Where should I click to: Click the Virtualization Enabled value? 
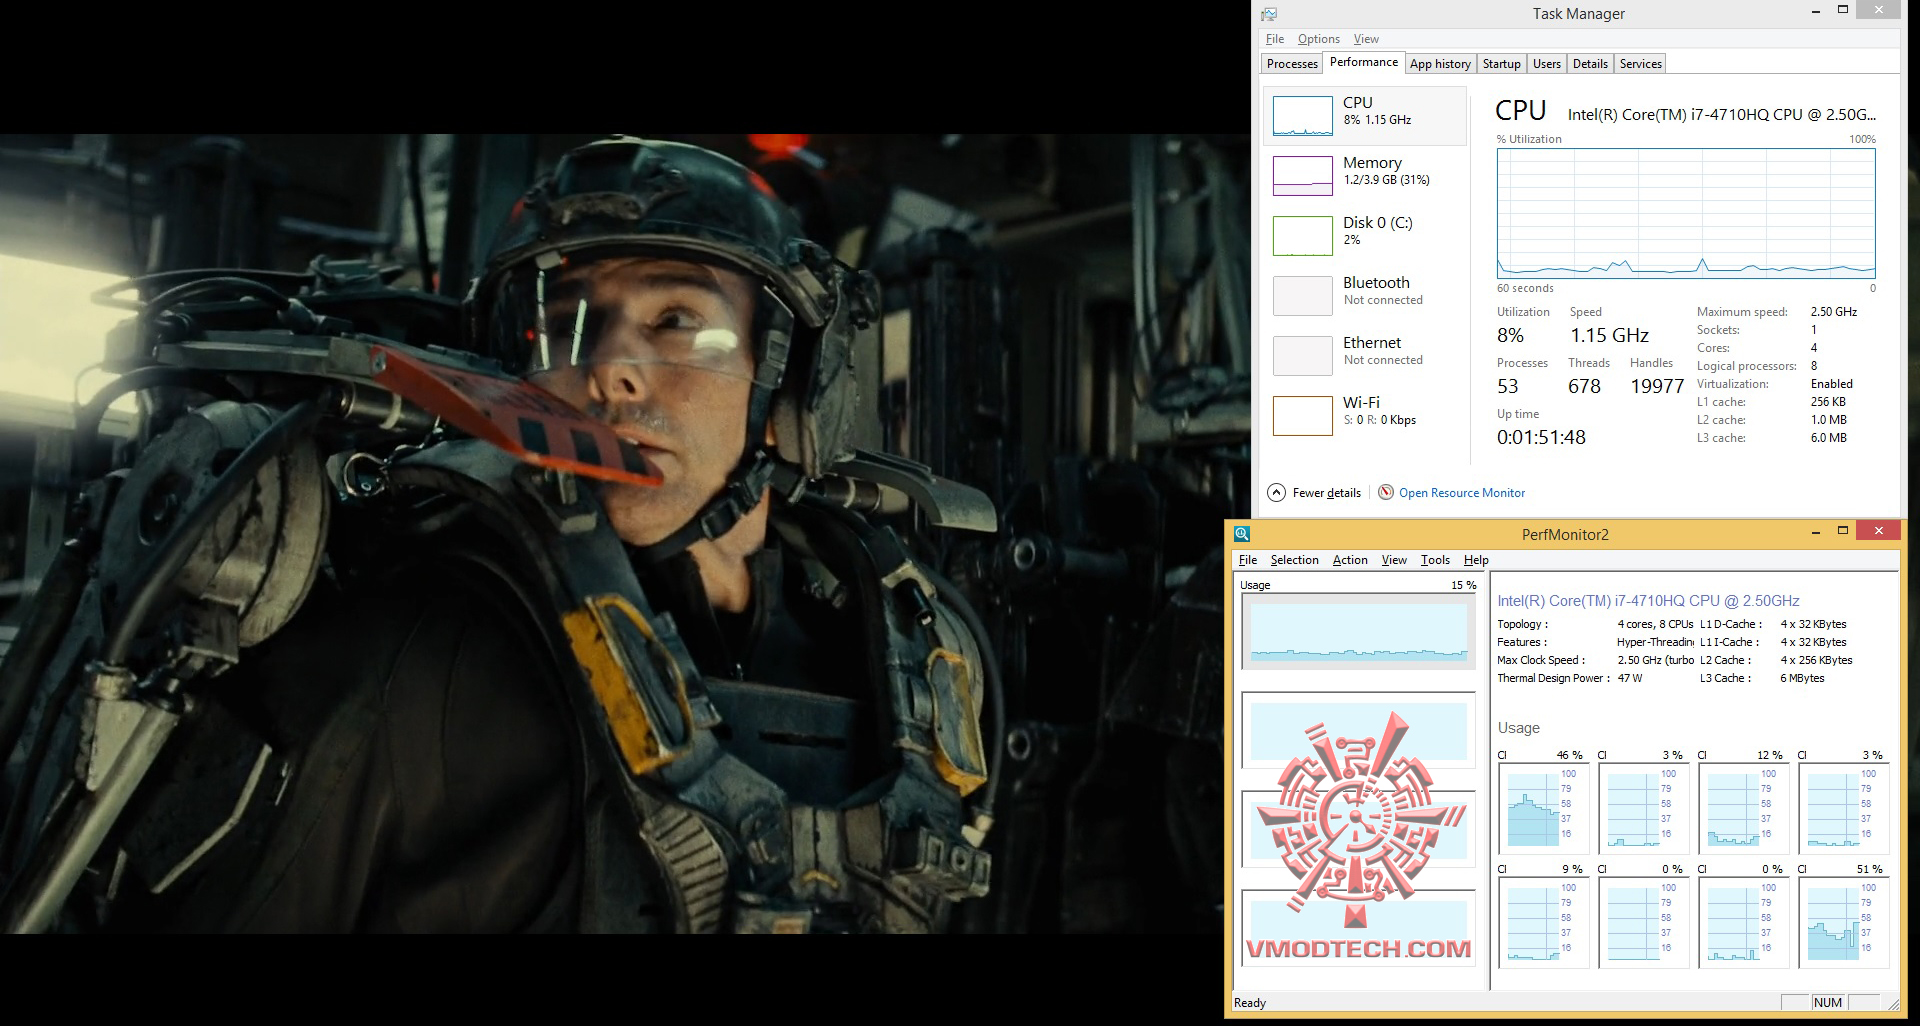(1832, 384)
